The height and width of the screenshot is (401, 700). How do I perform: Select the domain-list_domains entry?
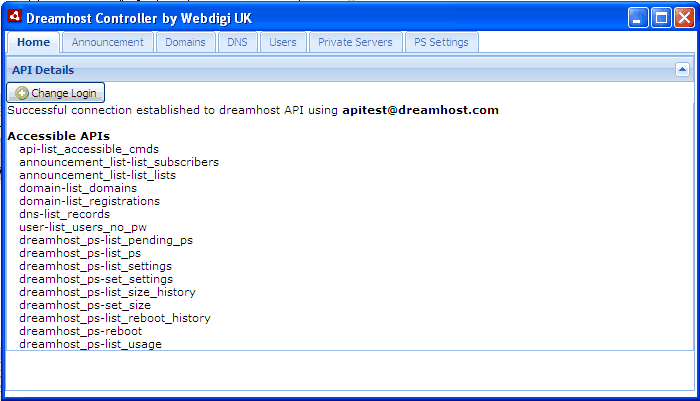78,188
